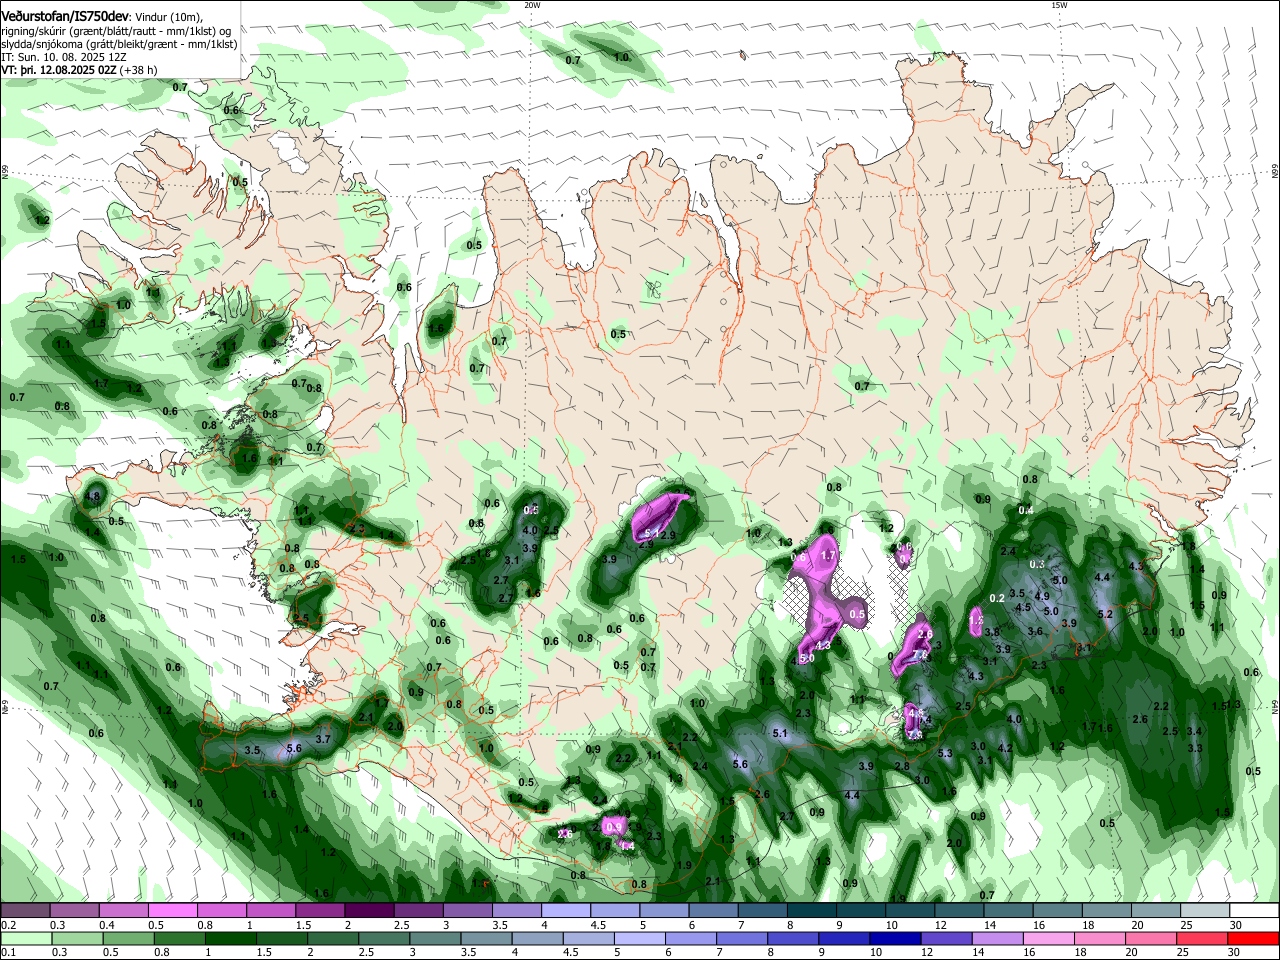
Task: Select the lower rain-scale swatch labeled 25
Action: 1203,939
